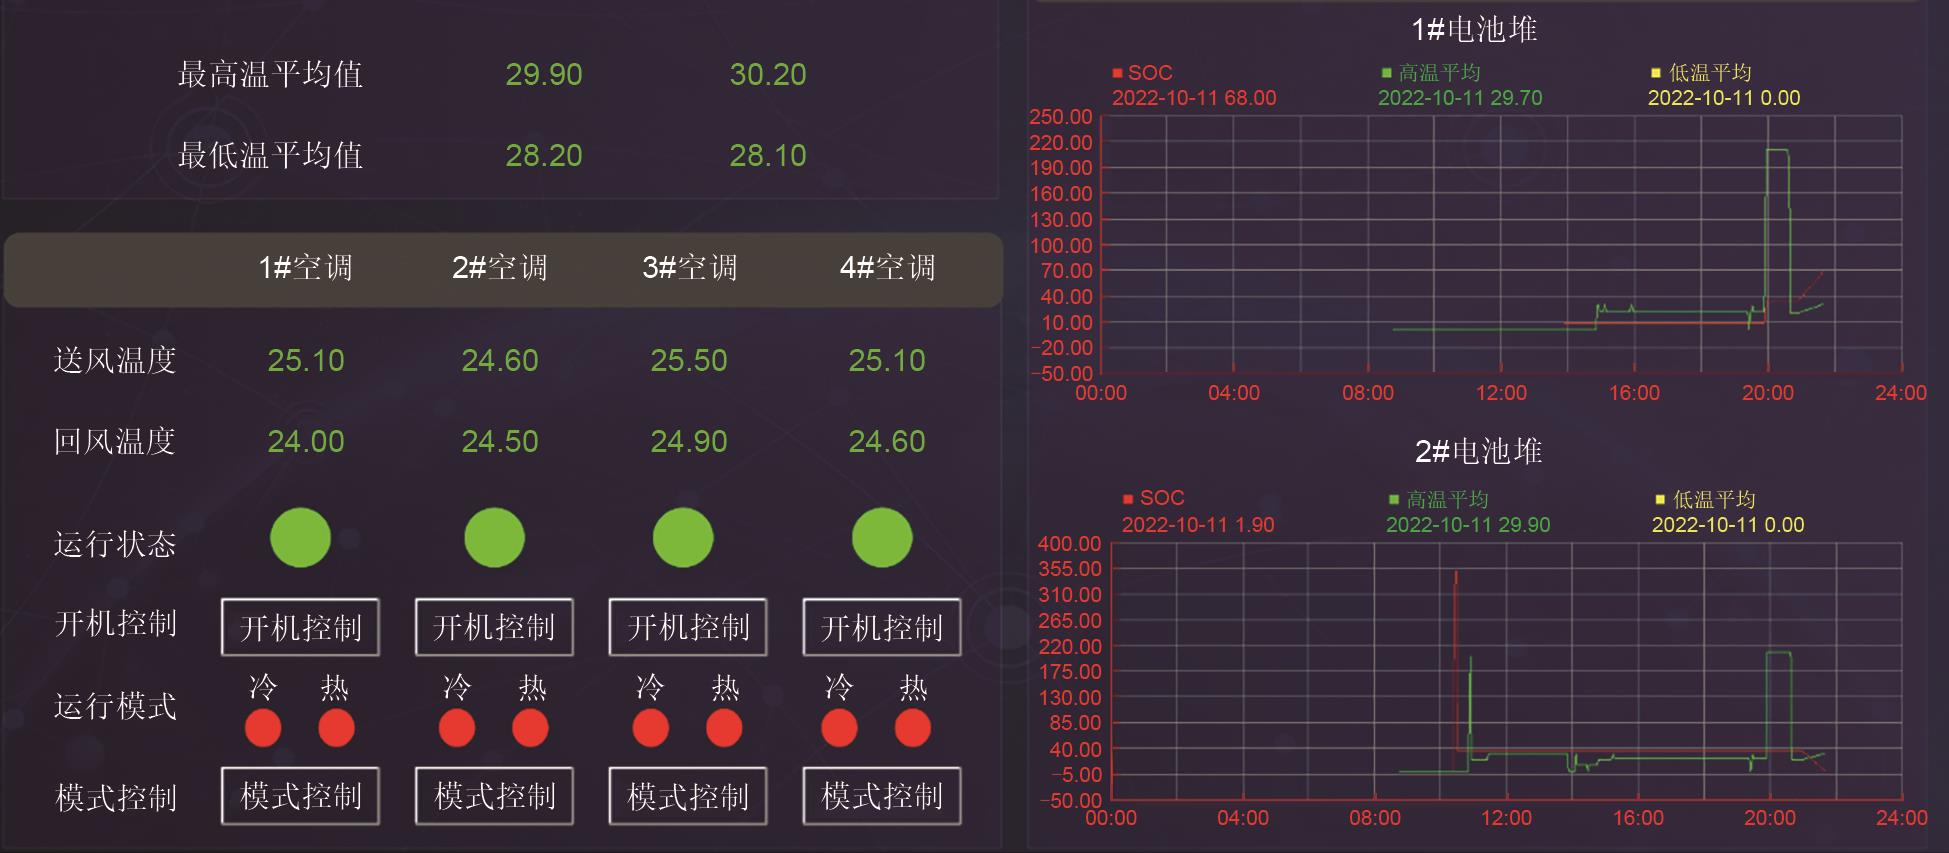1949x853 pixels.
Task: Toggle green 高温平均 legend in 1#电池堆 chart
Action: point(1430,73)
